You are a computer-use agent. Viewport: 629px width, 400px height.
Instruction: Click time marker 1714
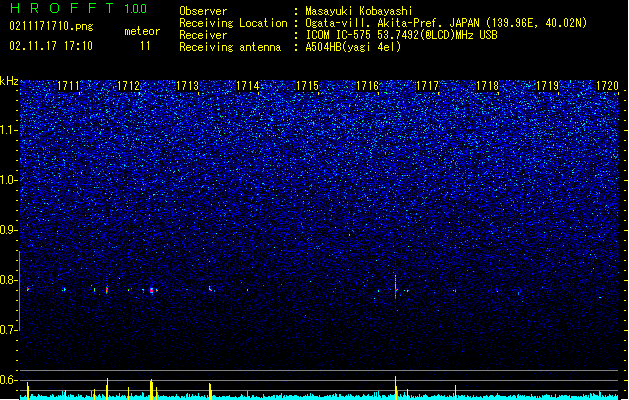click(x=248, y=86)
